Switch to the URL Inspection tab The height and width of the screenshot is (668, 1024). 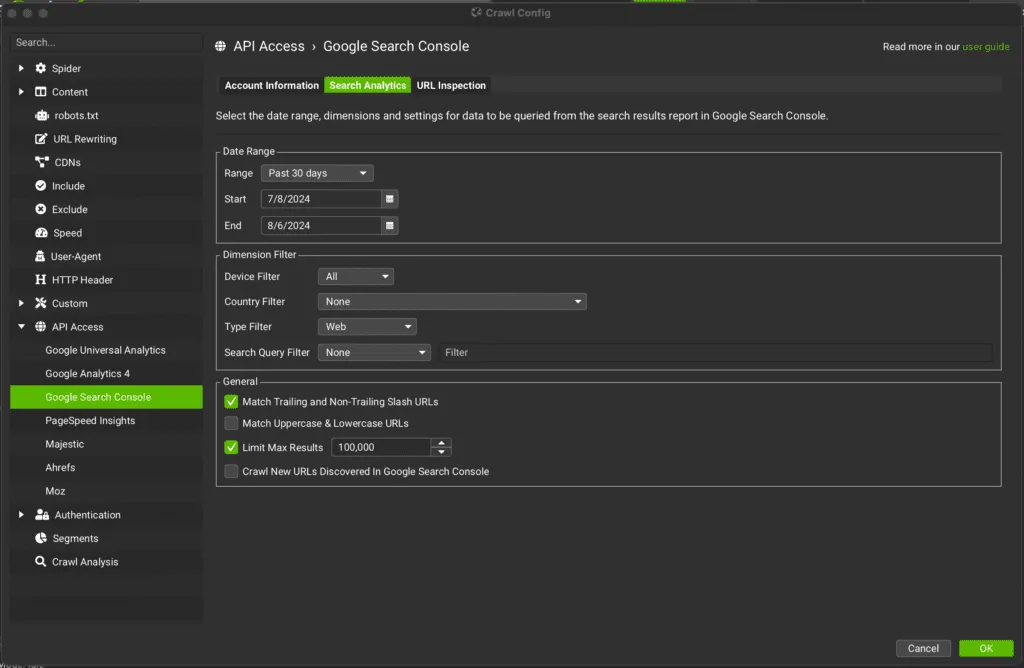(451, 86)
